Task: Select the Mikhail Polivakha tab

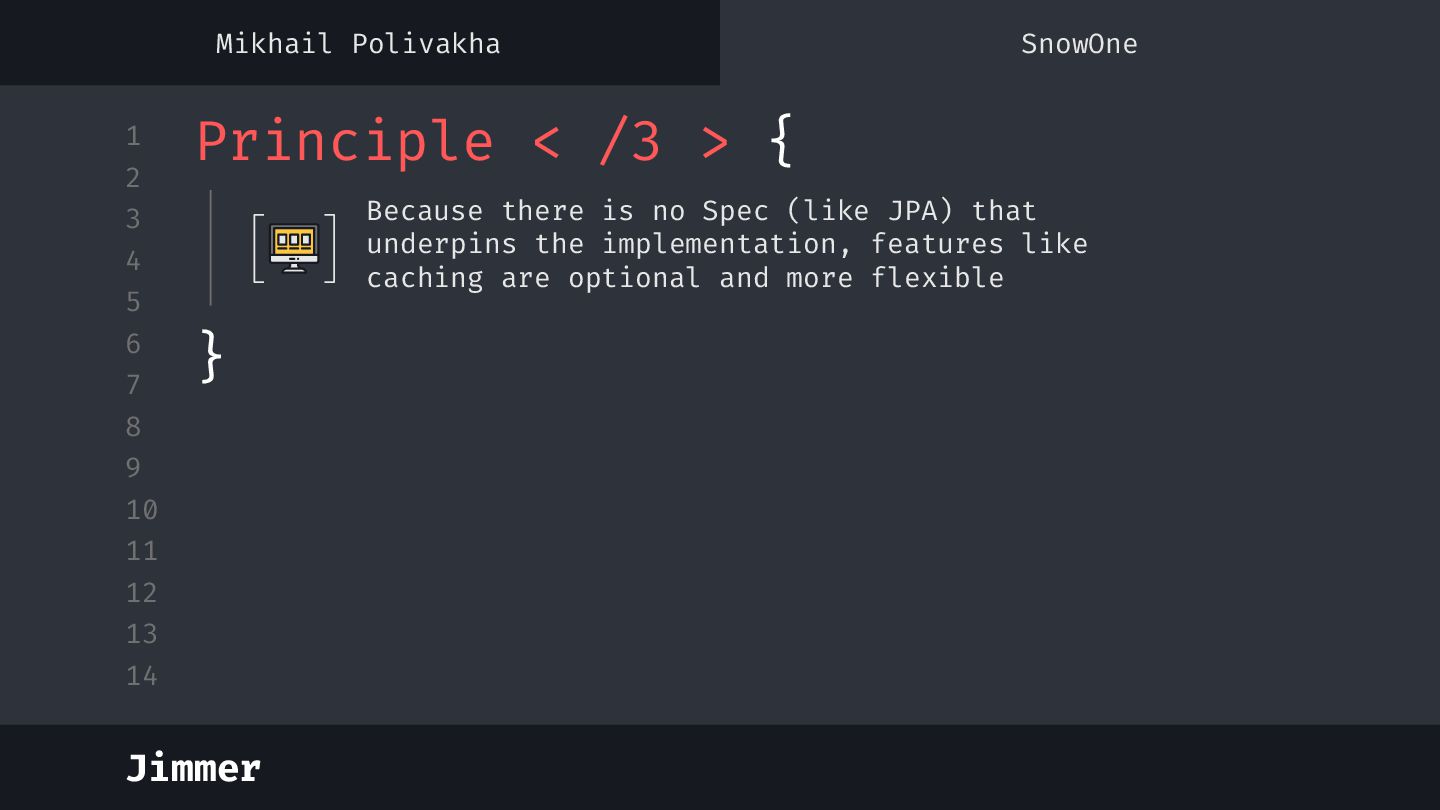Action: click(x=358, y=44)
